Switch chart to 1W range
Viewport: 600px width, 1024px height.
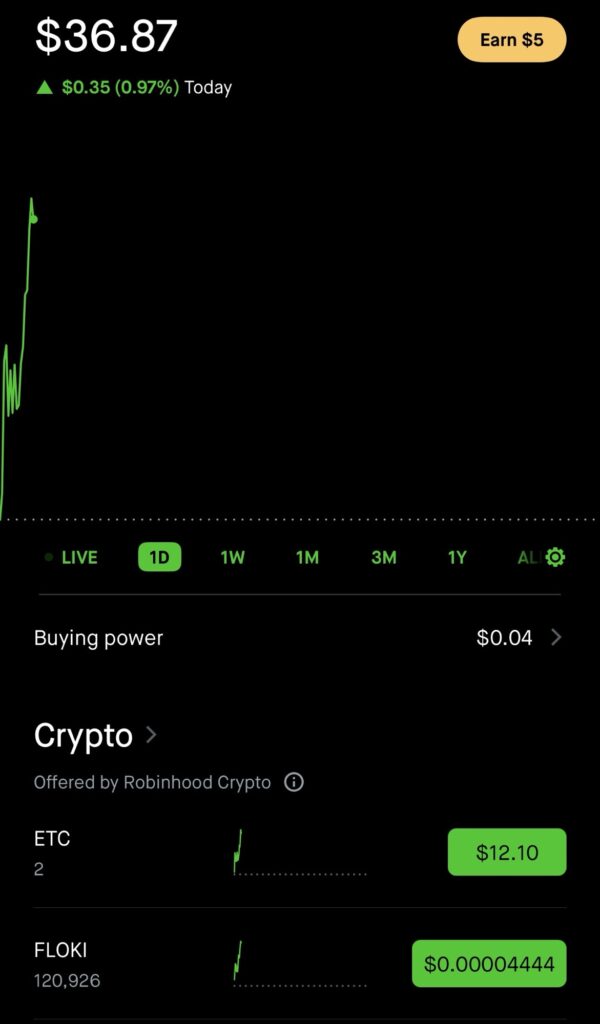233,557
